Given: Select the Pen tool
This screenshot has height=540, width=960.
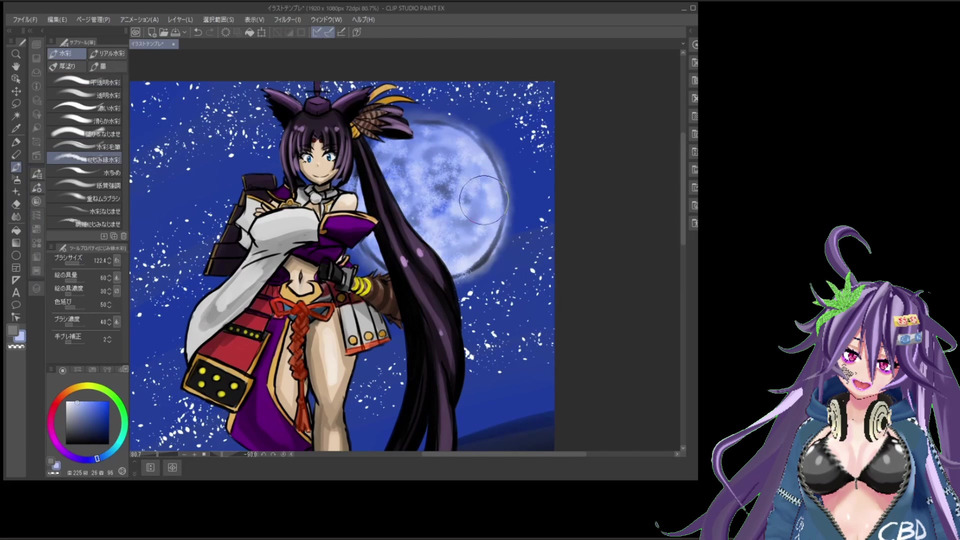Looking at the screenshot, I should click(x=16, y=142).
